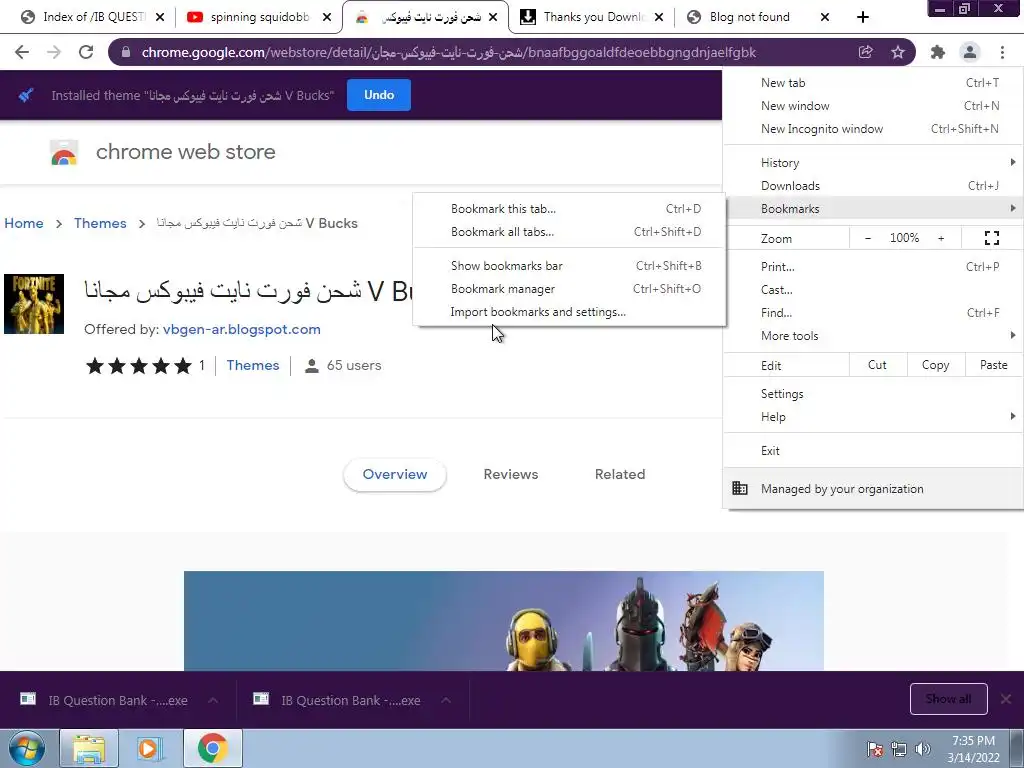This screenshot has width=1024, height=768.
Task: Choose Cast... from menu
Action: tap(873, 289)
